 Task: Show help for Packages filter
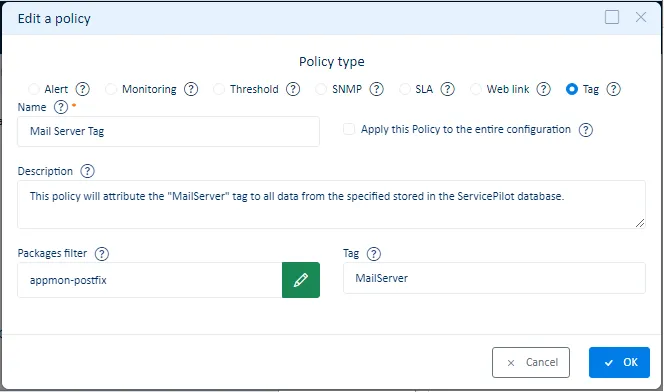tap(102, 254)
